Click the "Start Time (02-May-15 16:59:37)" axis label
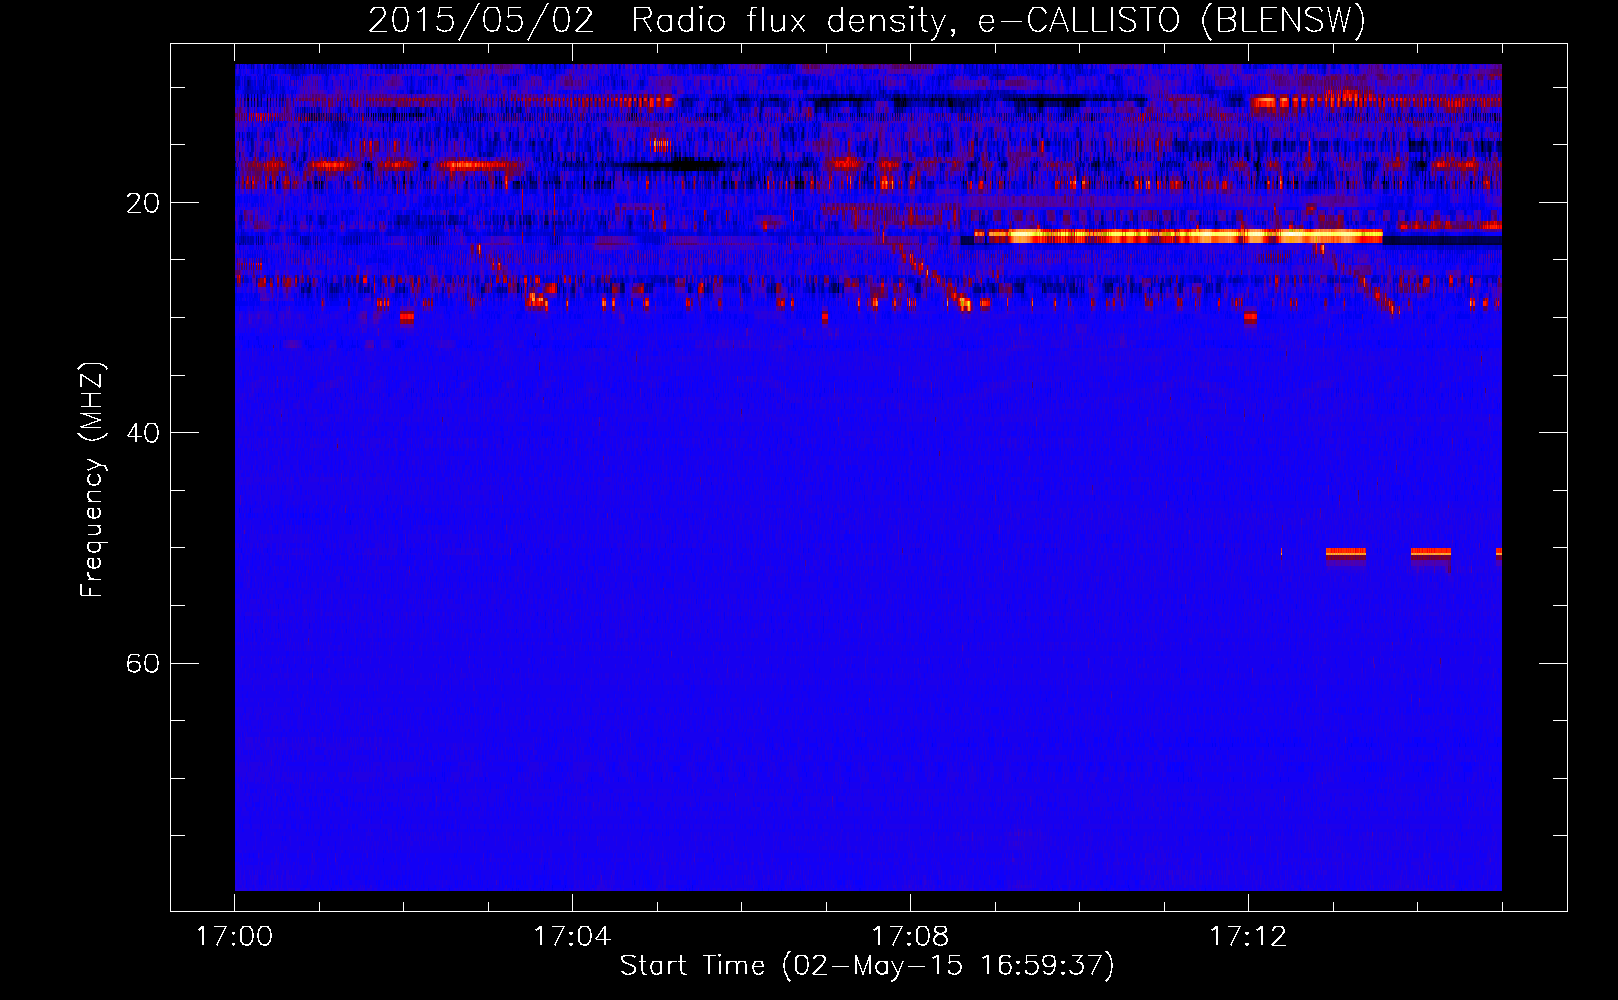1618x1000 pixels. coord(867,966)
